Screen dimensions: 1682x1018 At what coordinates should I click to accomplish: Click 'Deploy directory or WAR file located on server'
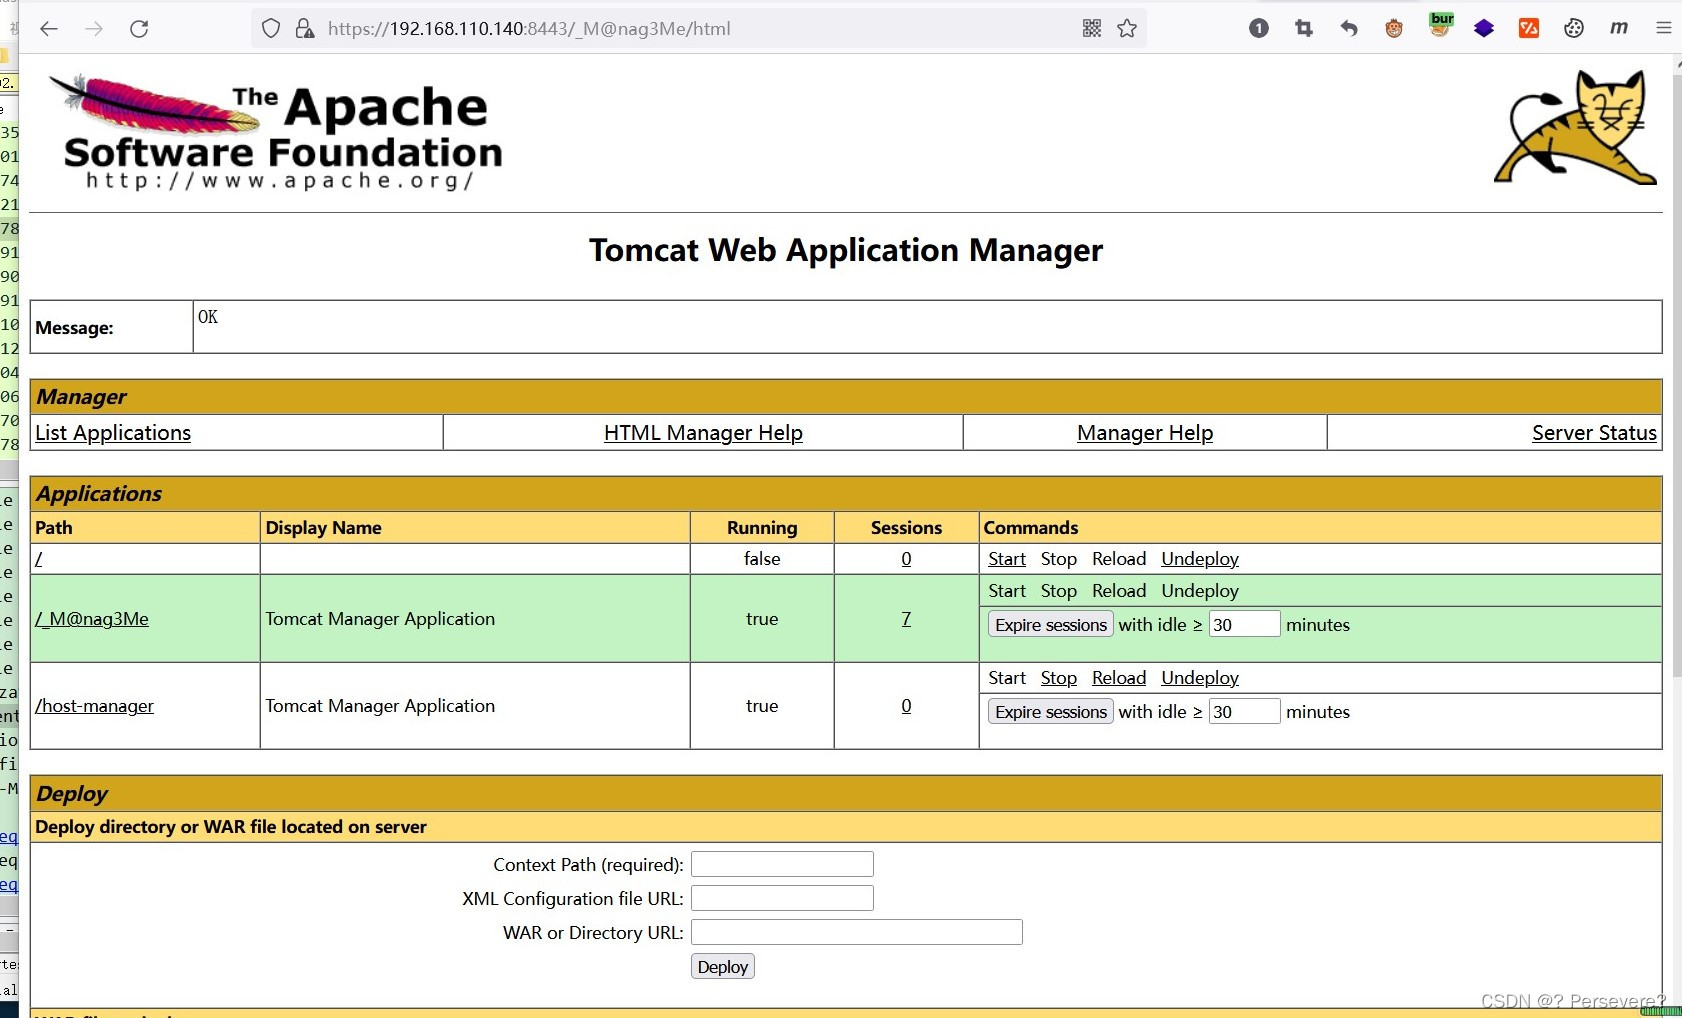click(x=231, y=827)
